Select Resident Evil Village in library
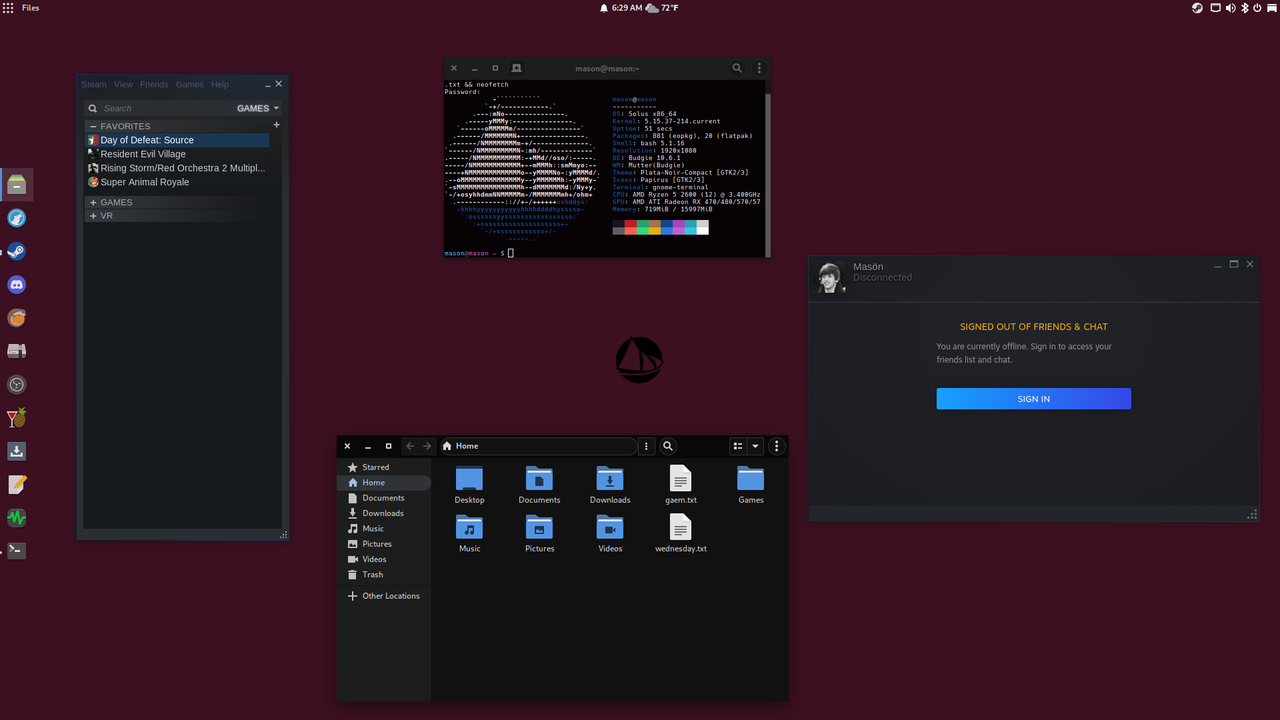The height and width of the screenshot is (720, 1280). pos(177,154)
